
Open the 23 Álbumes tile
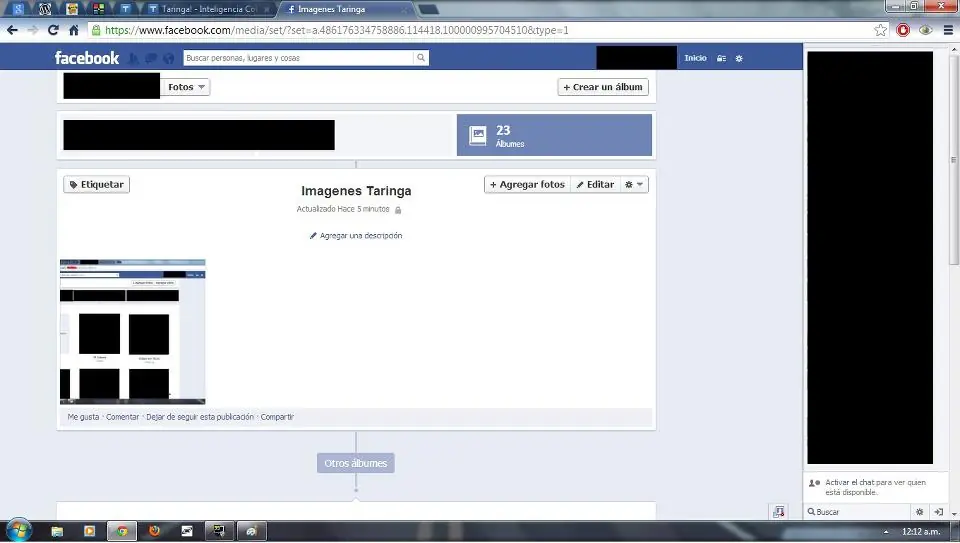click(554, 135)
